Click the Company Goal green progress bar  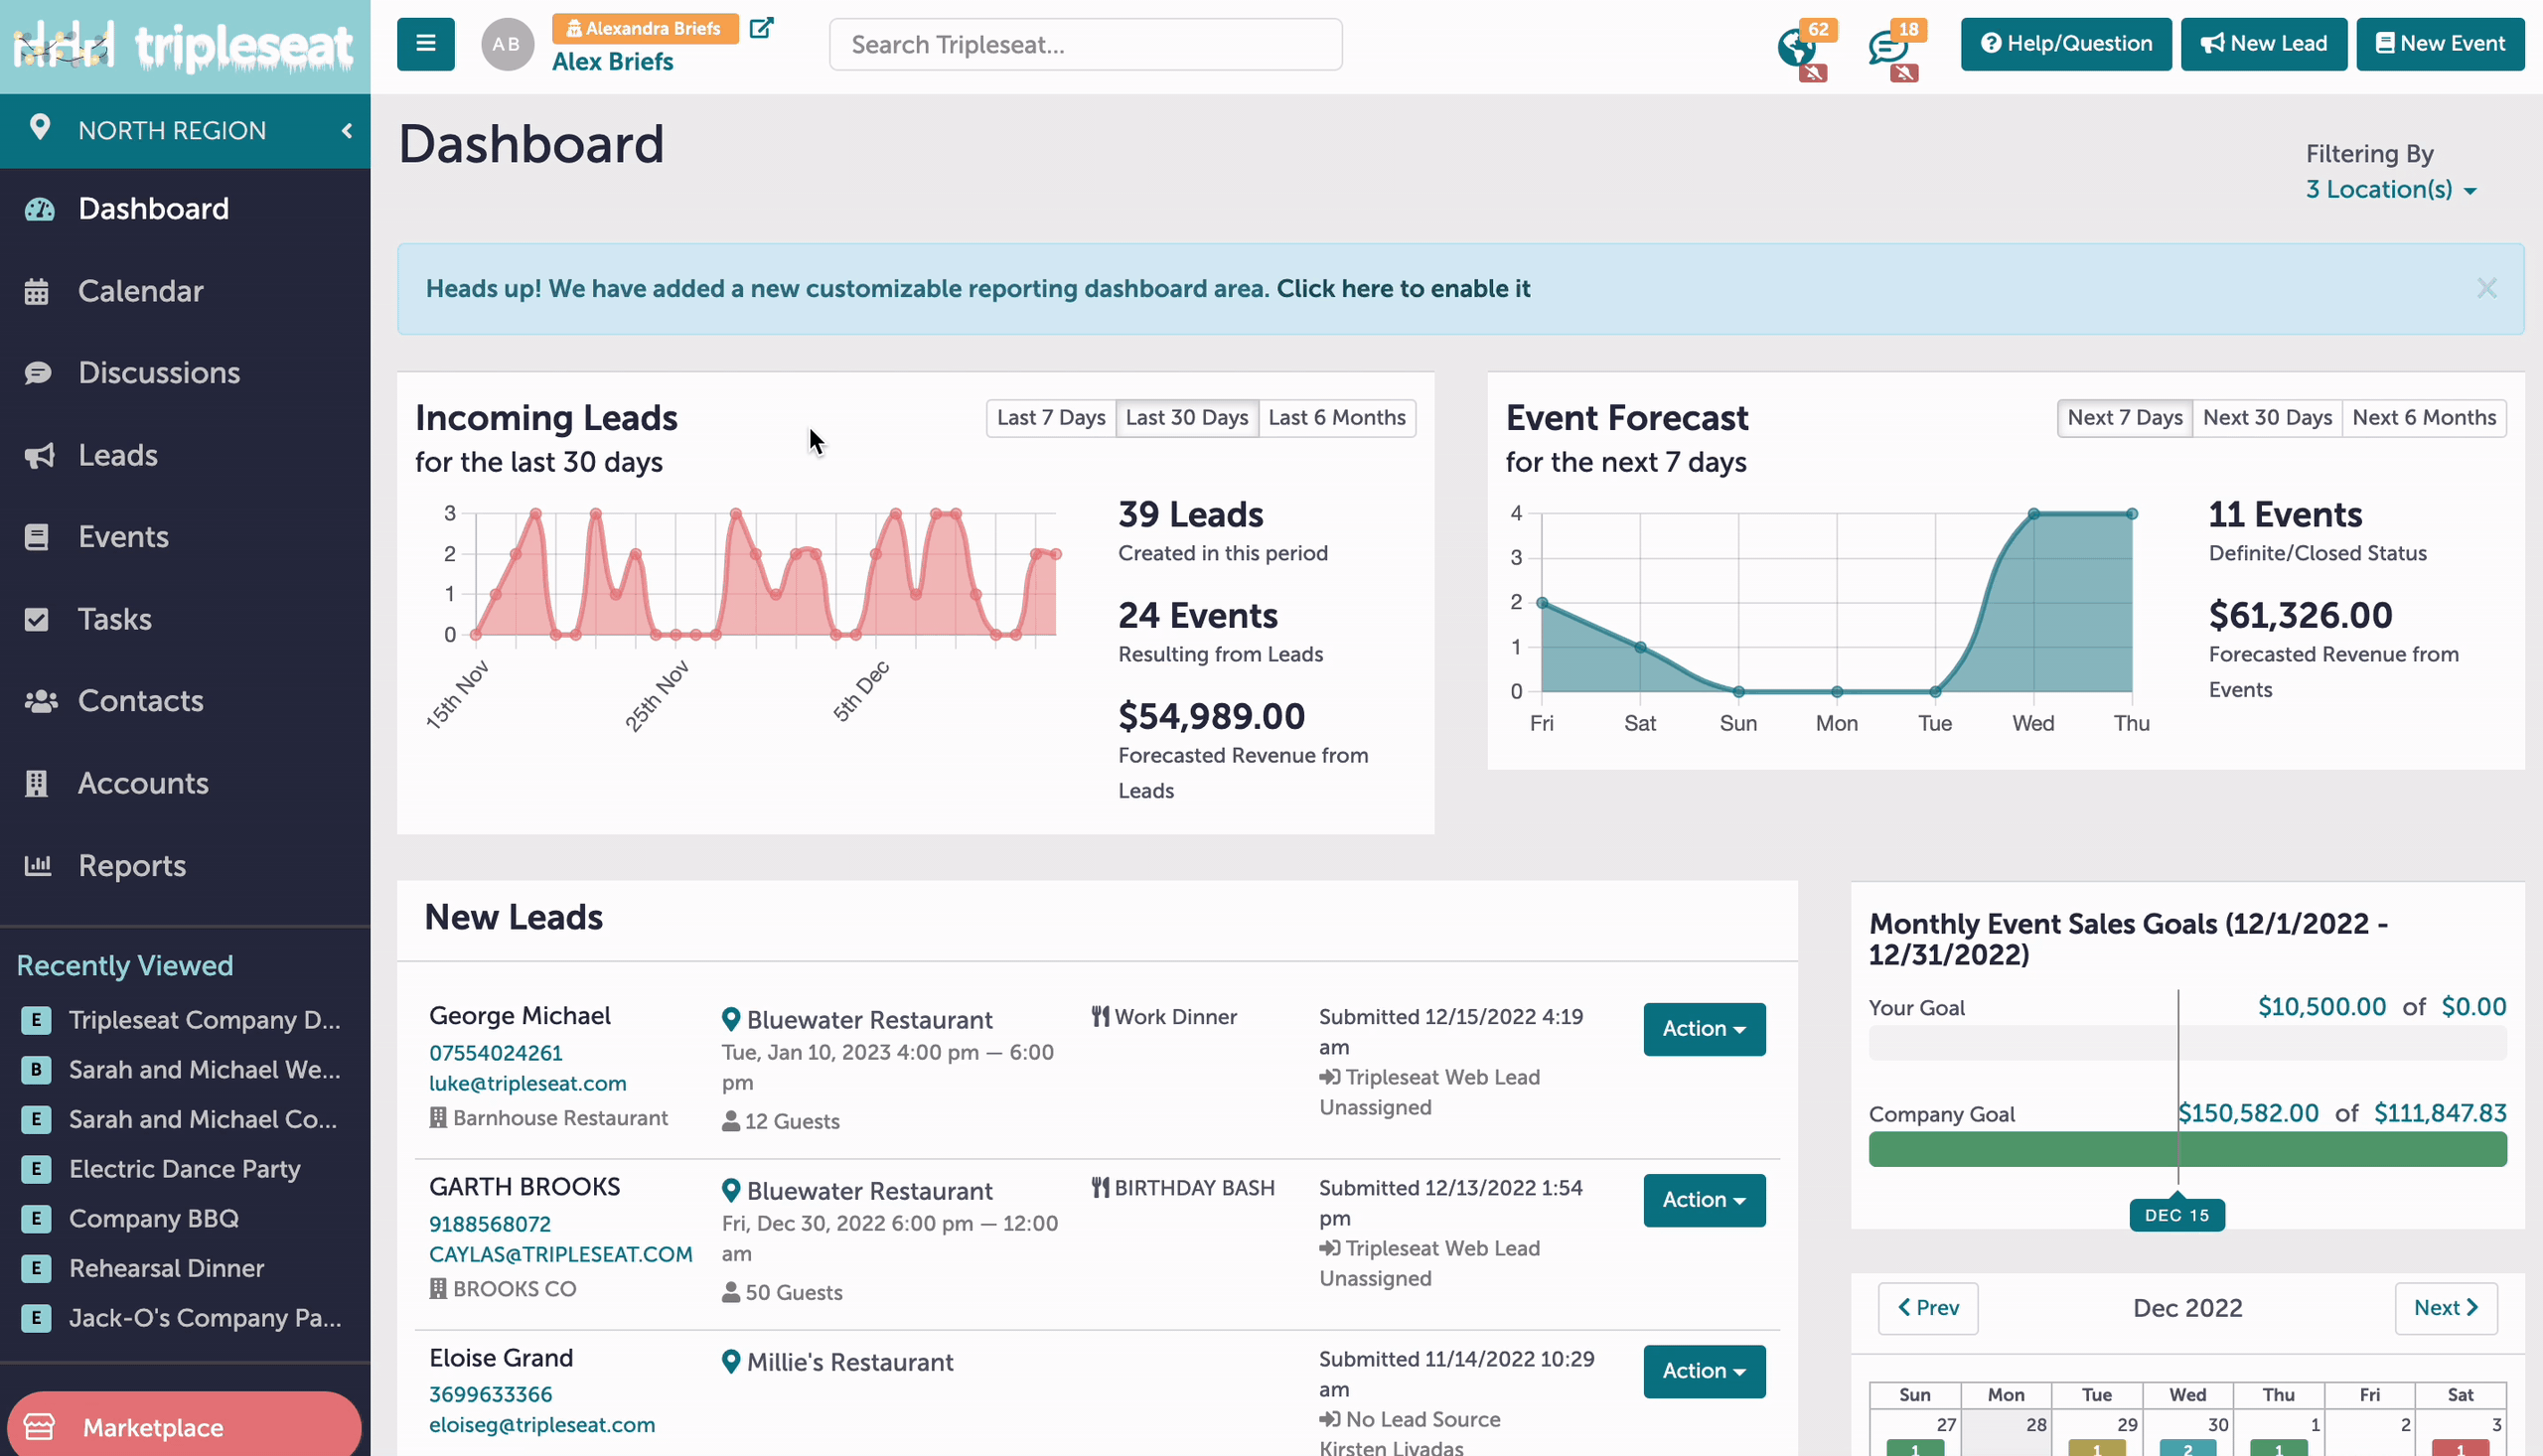pyautogui.click(x=2187, y=1150)
